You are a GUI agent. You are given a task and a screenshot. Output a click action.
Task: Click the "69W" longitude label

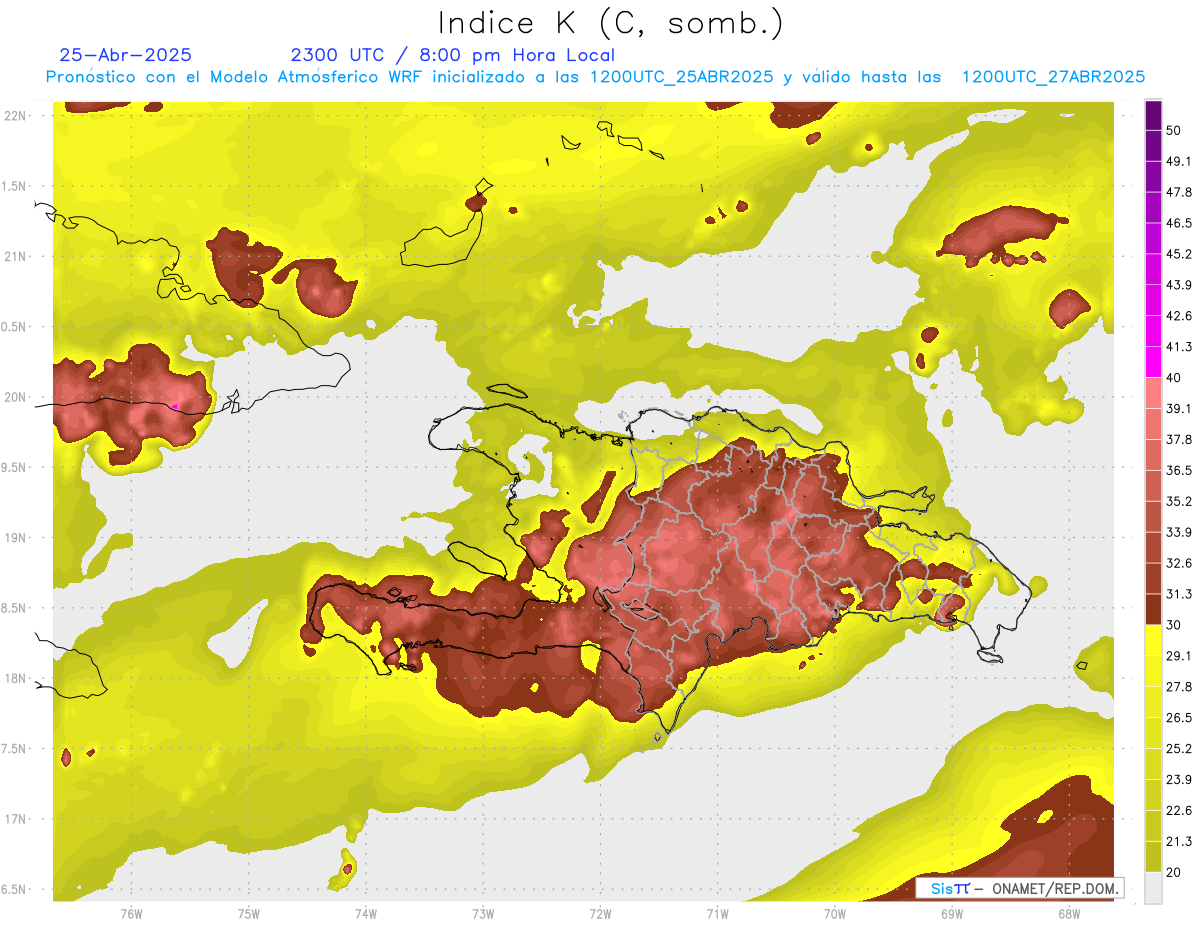click(952, 913)
